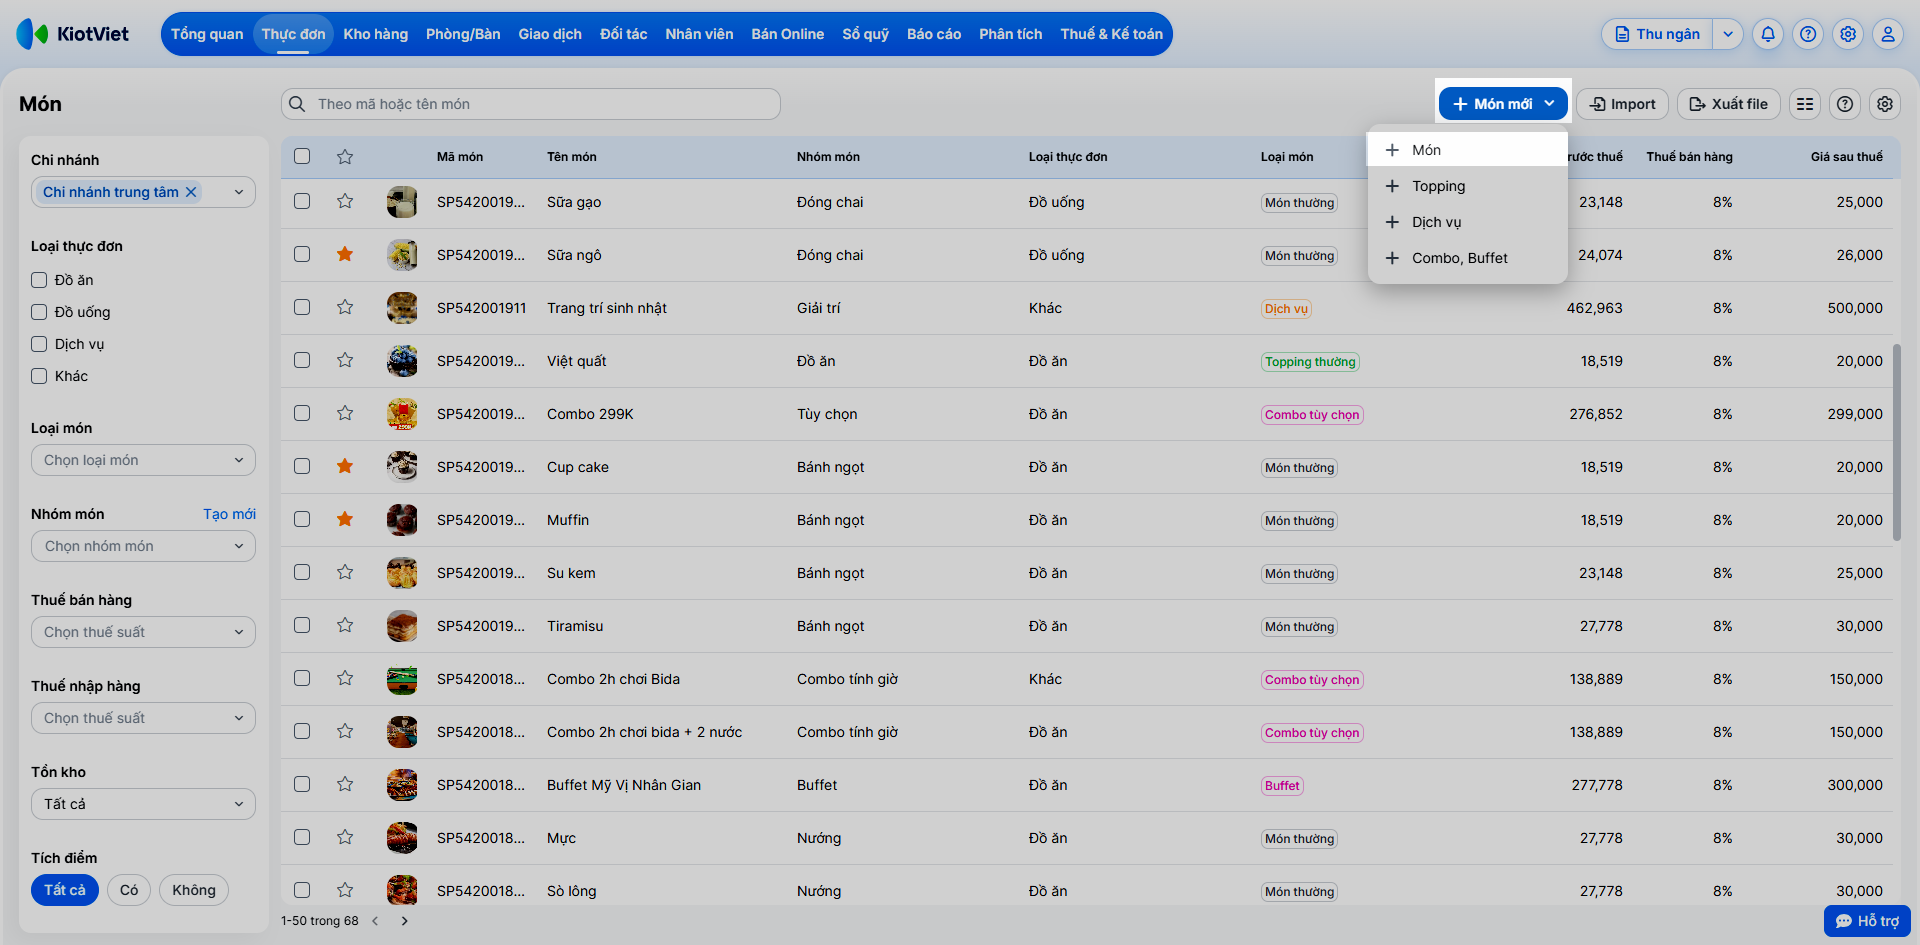Viewport: 1920px width, 945px height.
Task: Star the Tiramisu item
Action: tap(345, 625)
